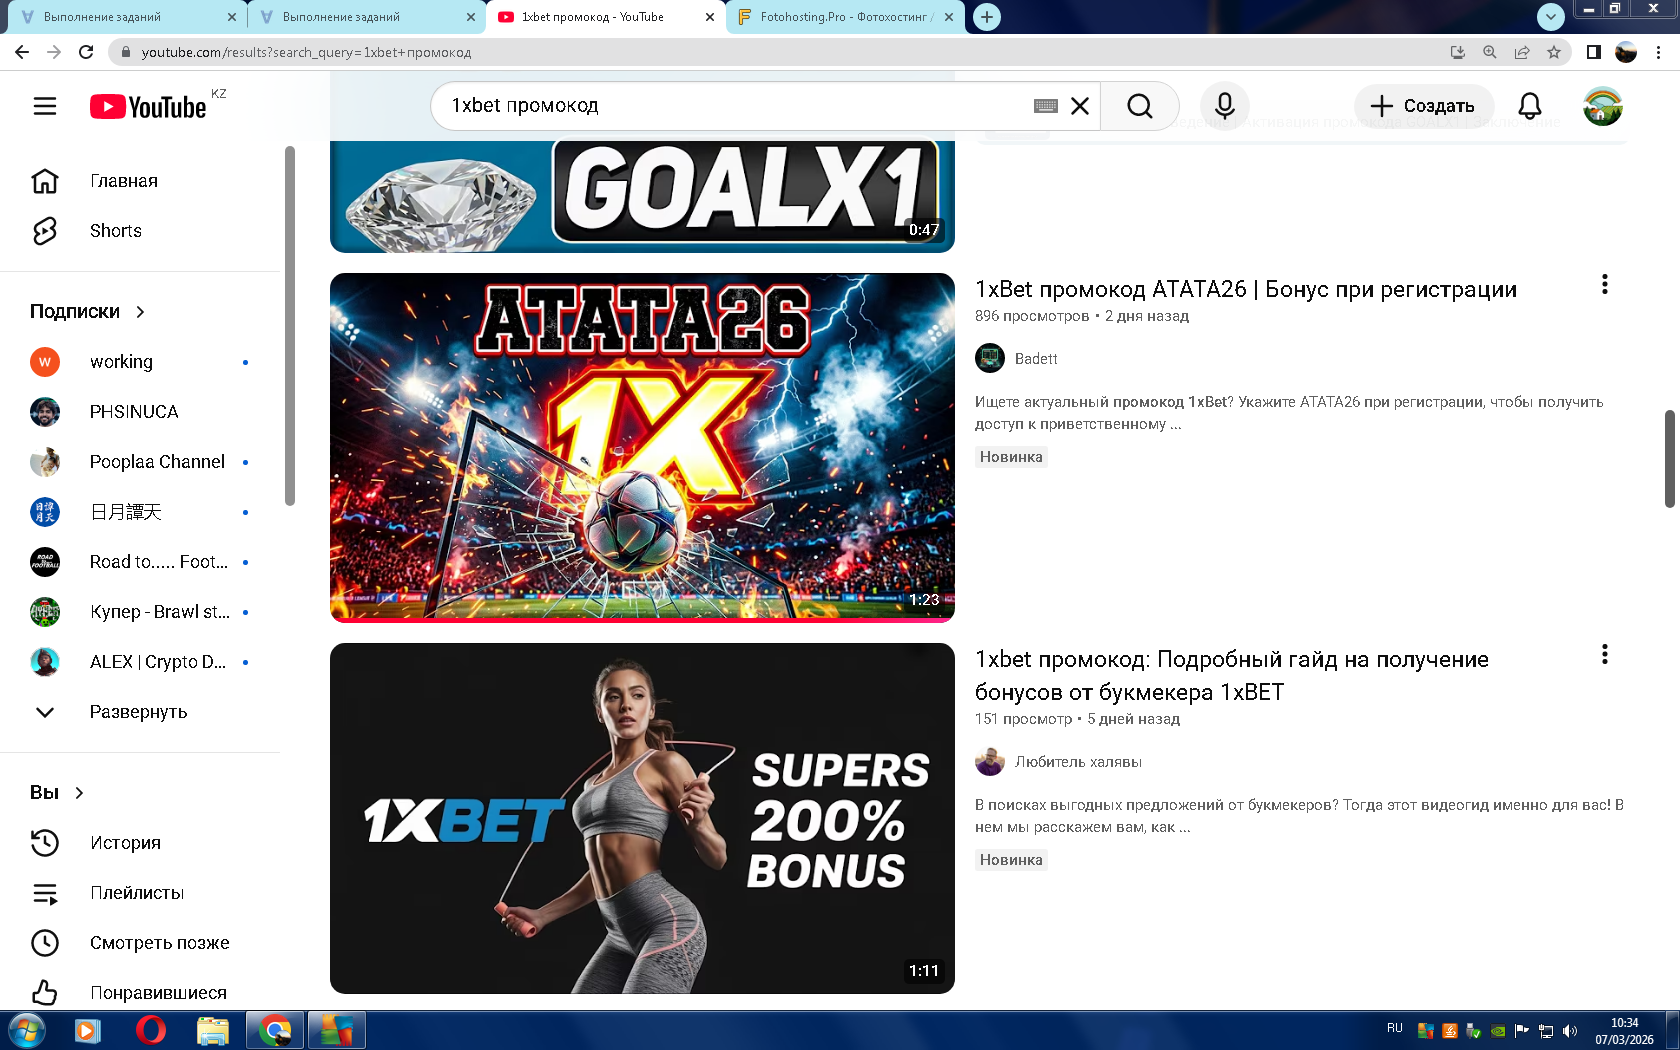Start voice search with the microphone

click(x=1225, y=106)
